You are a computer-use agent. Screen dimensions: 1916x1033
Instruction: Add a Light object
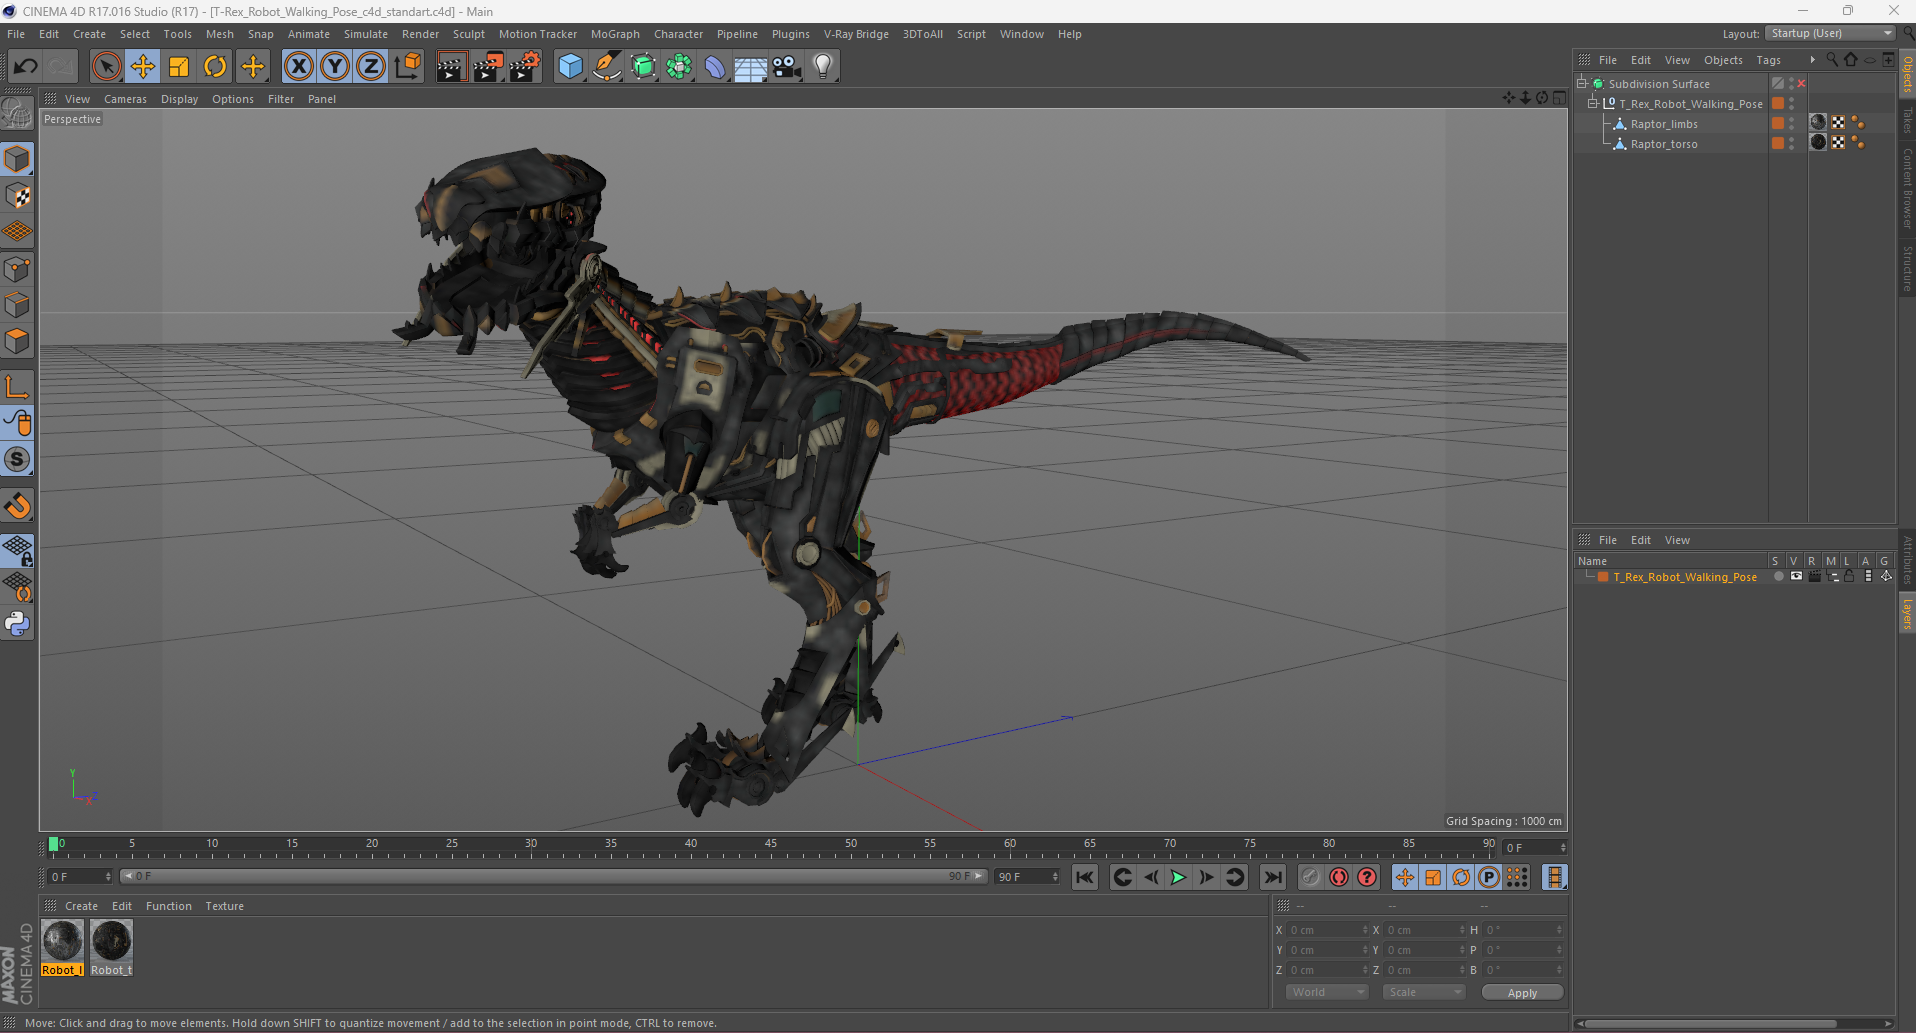[823, 66]
